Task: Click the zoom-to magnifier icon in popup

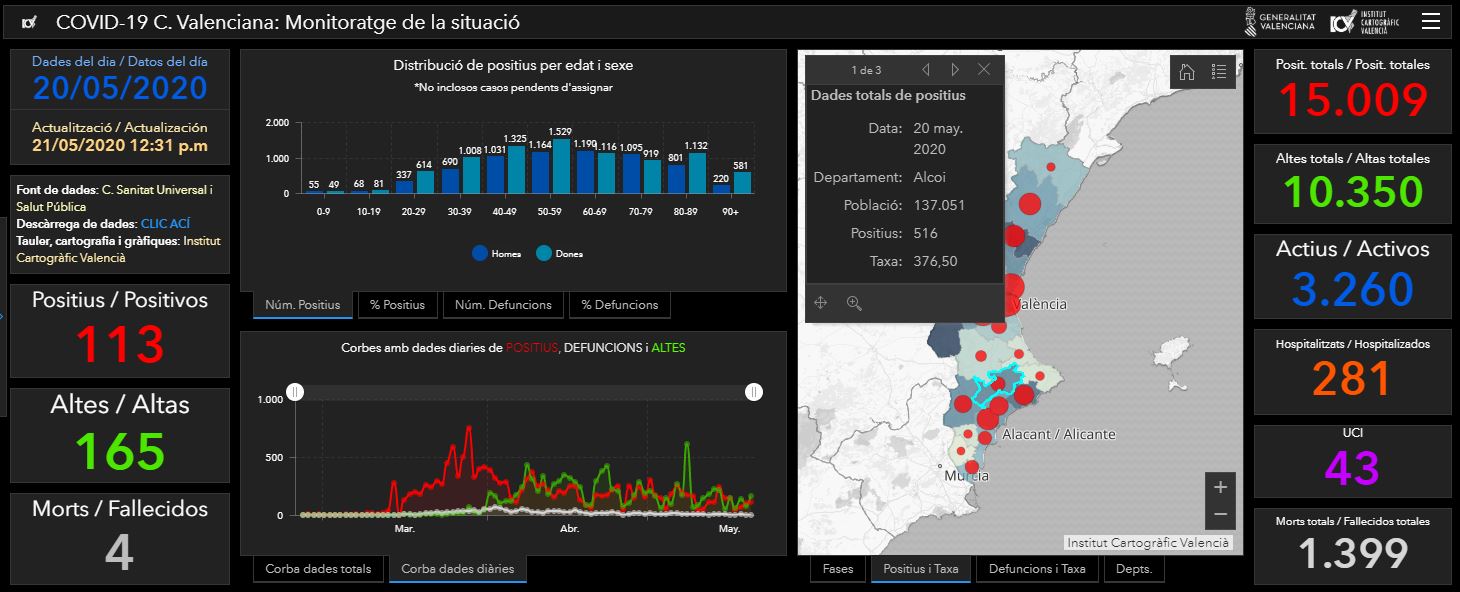Action: pyautogui.click(x=854, y=303)
